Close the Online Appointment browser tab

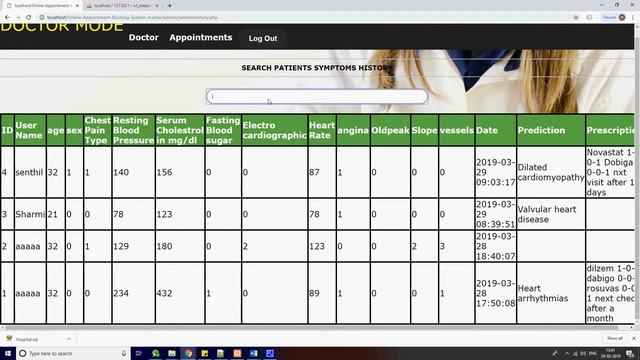[77, 6]
